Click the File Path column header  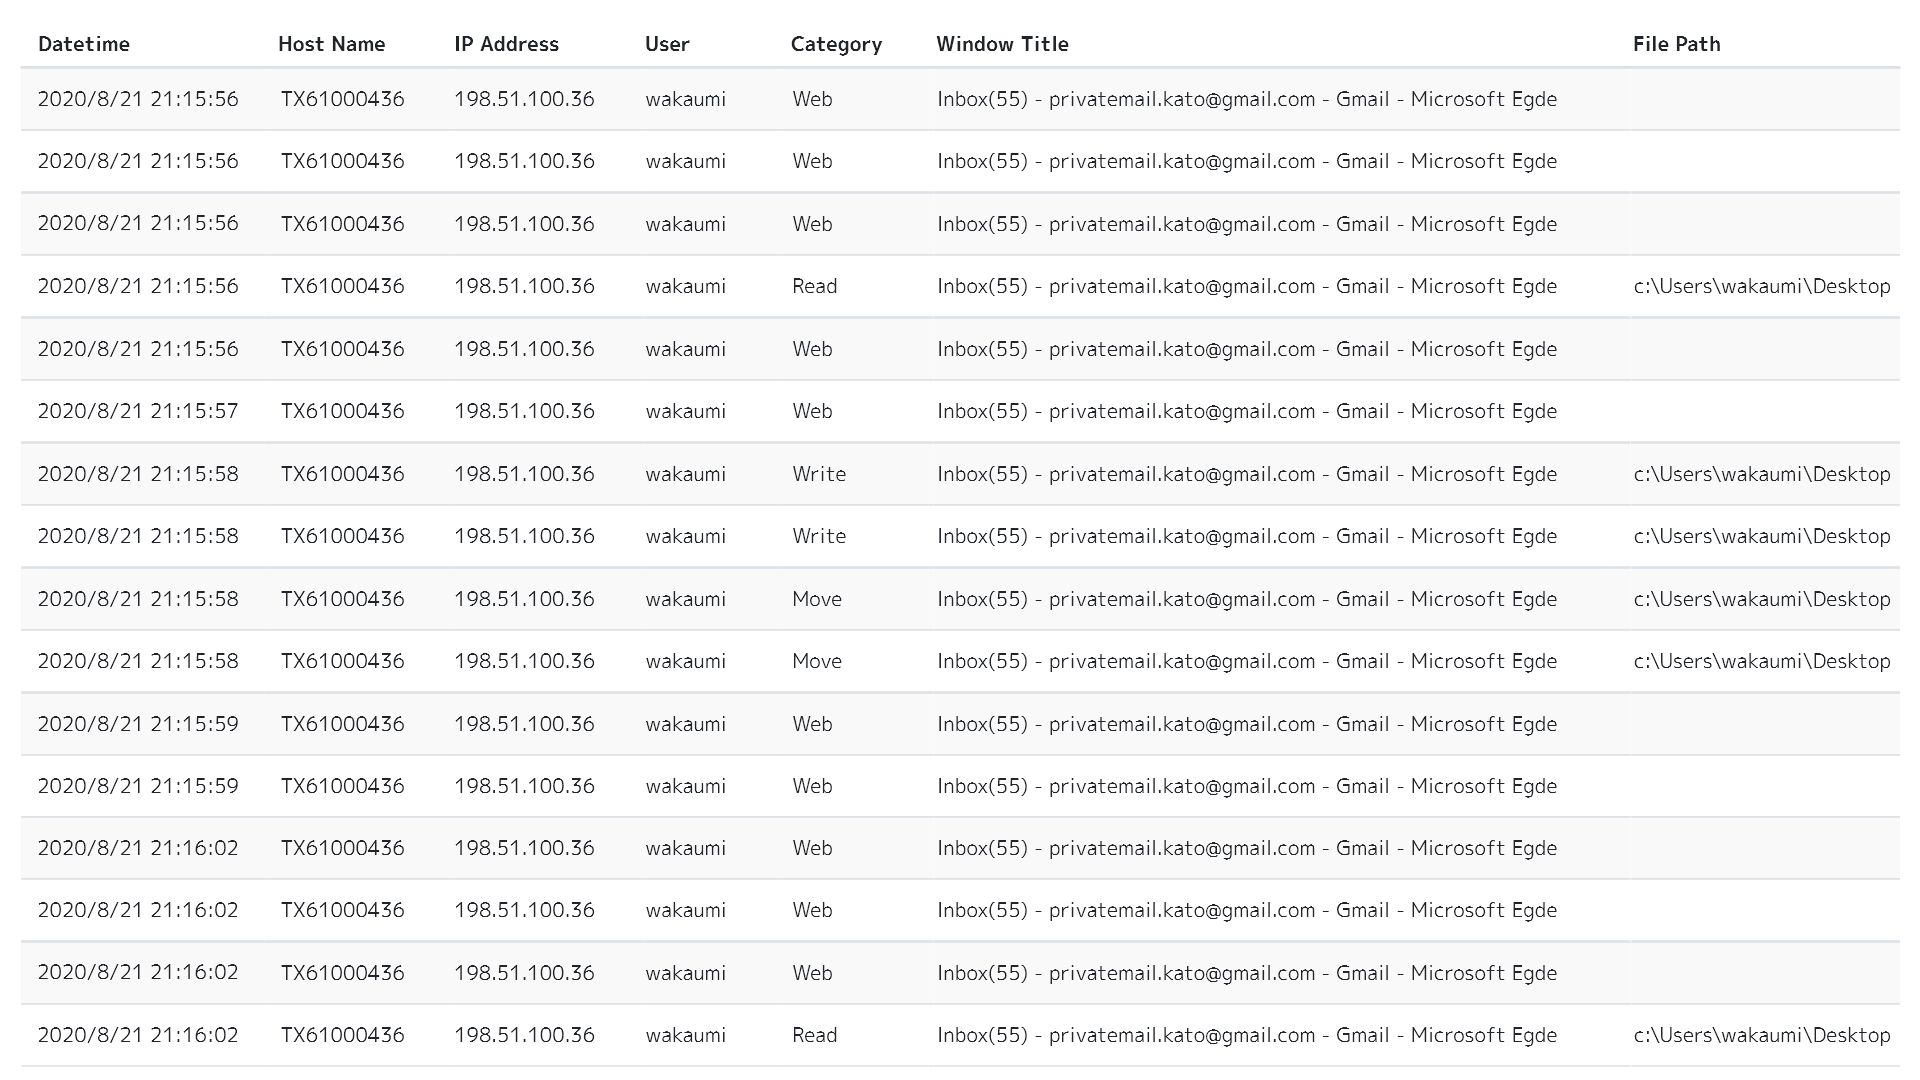[x=1676, y=44]
